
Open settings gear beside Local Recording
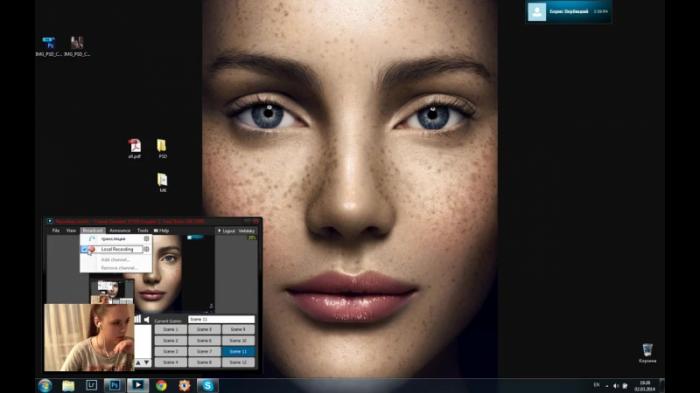[146, 249]
